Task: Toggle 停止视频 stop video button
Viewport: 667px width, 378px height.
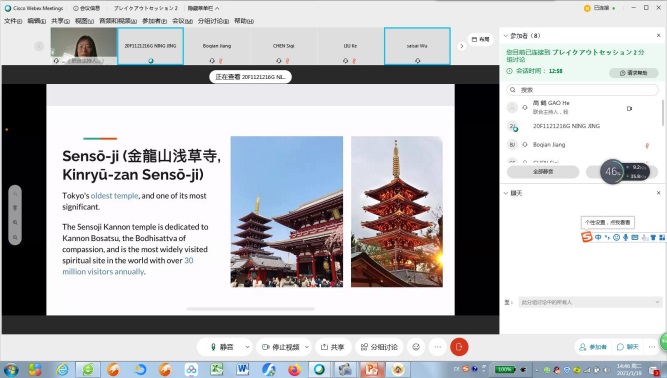Action: pos(281,347)
